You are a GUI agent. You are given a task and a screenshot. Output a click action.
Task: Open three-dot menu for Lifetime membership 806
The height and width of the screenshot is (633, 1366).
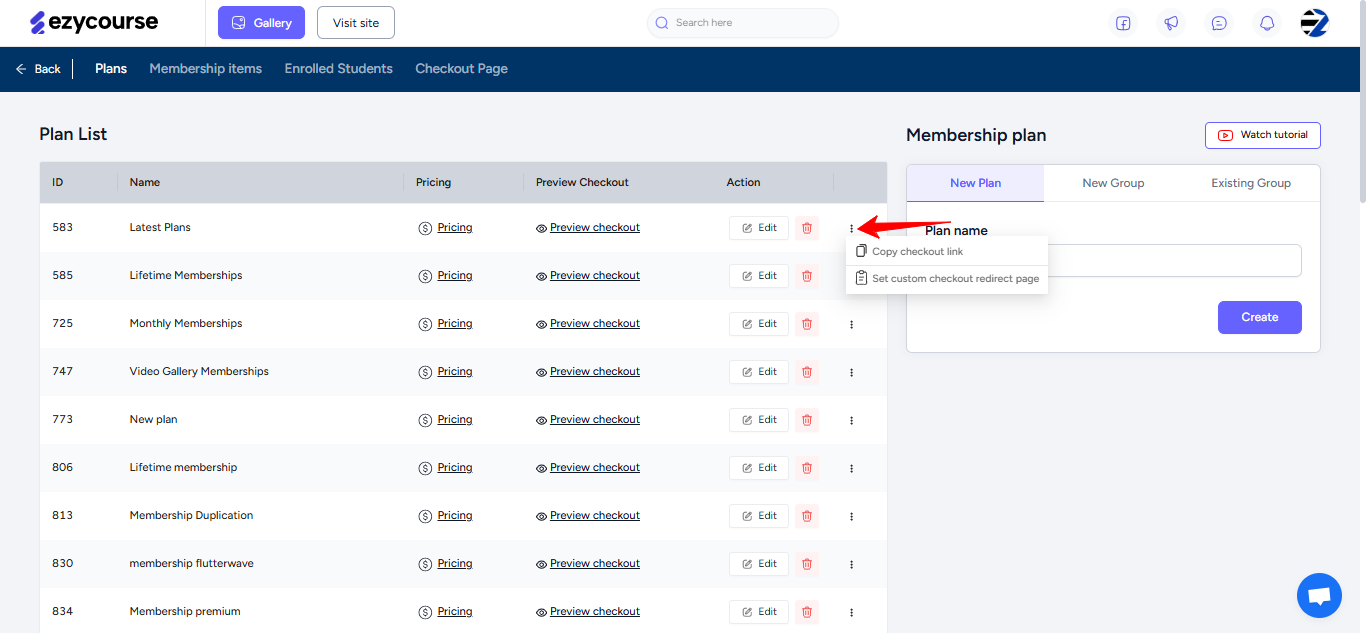[852, 468]
